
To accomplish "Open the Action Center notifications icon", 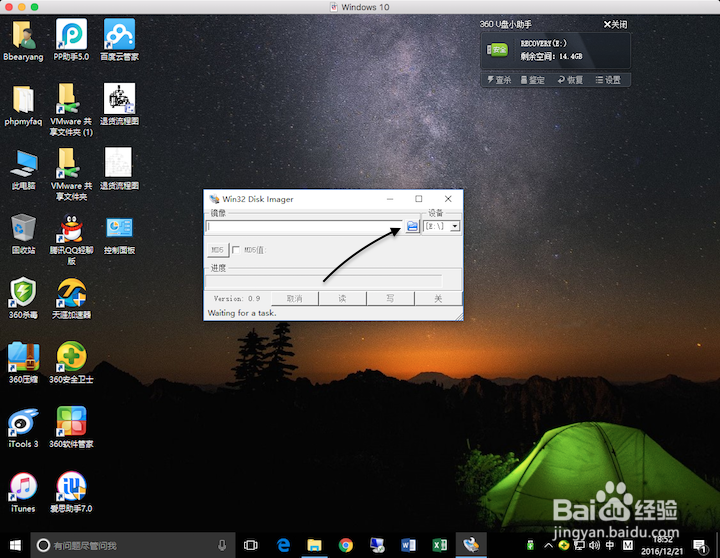I will [700, 546].
